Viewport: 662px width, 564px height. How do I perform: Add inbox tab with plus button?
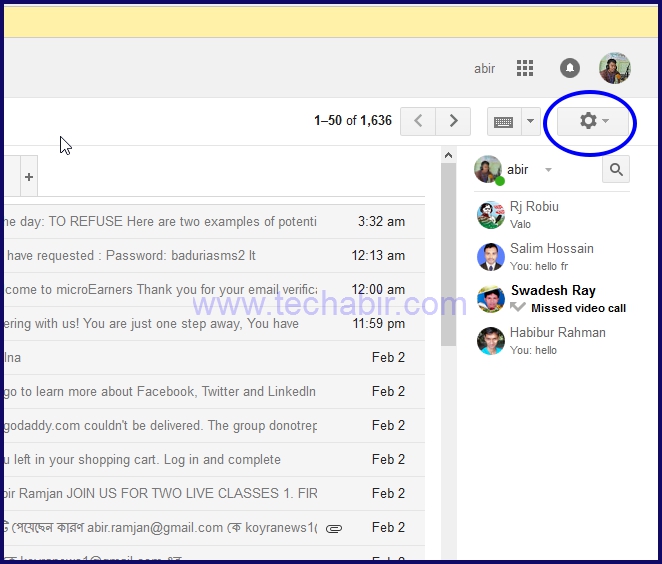[29, 177]
